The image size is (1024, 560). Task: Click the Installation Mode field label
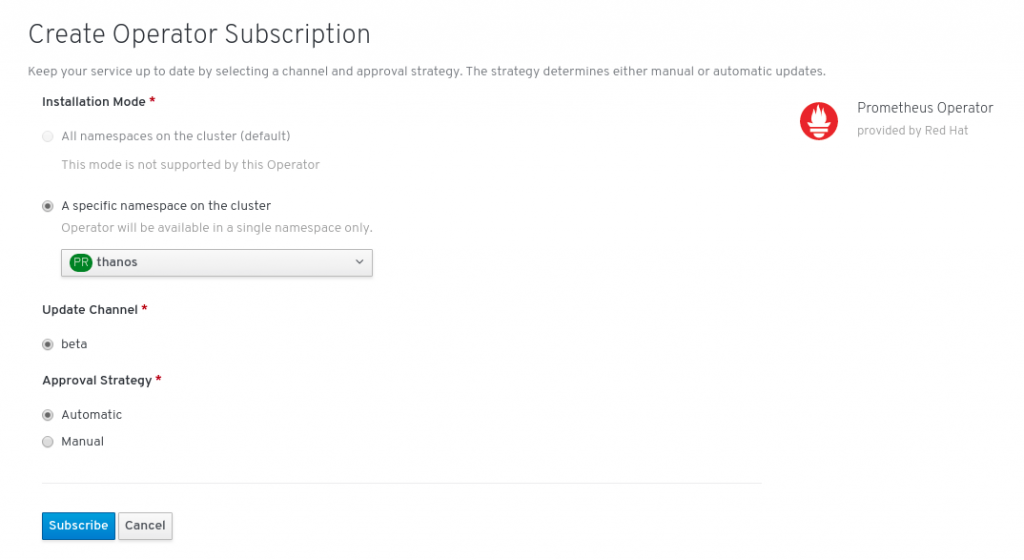94,102
